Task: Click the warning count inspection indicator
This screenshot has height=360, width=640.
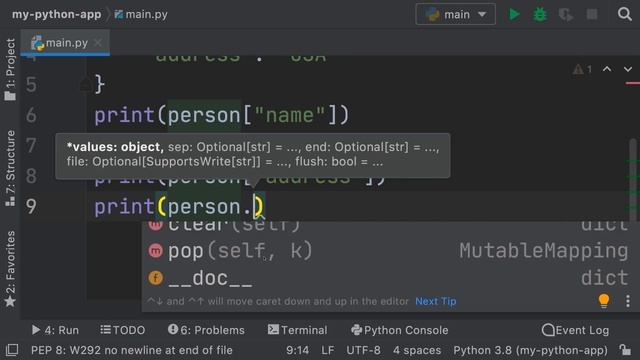Action: point(582,69)
